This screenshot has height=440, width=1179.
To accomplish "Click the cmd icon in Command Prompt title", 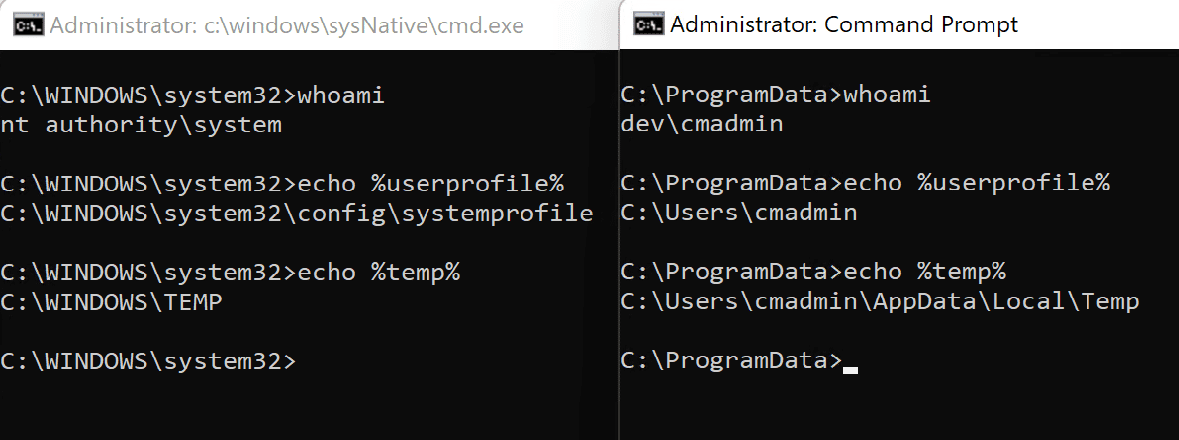I will tap(649, 25).
